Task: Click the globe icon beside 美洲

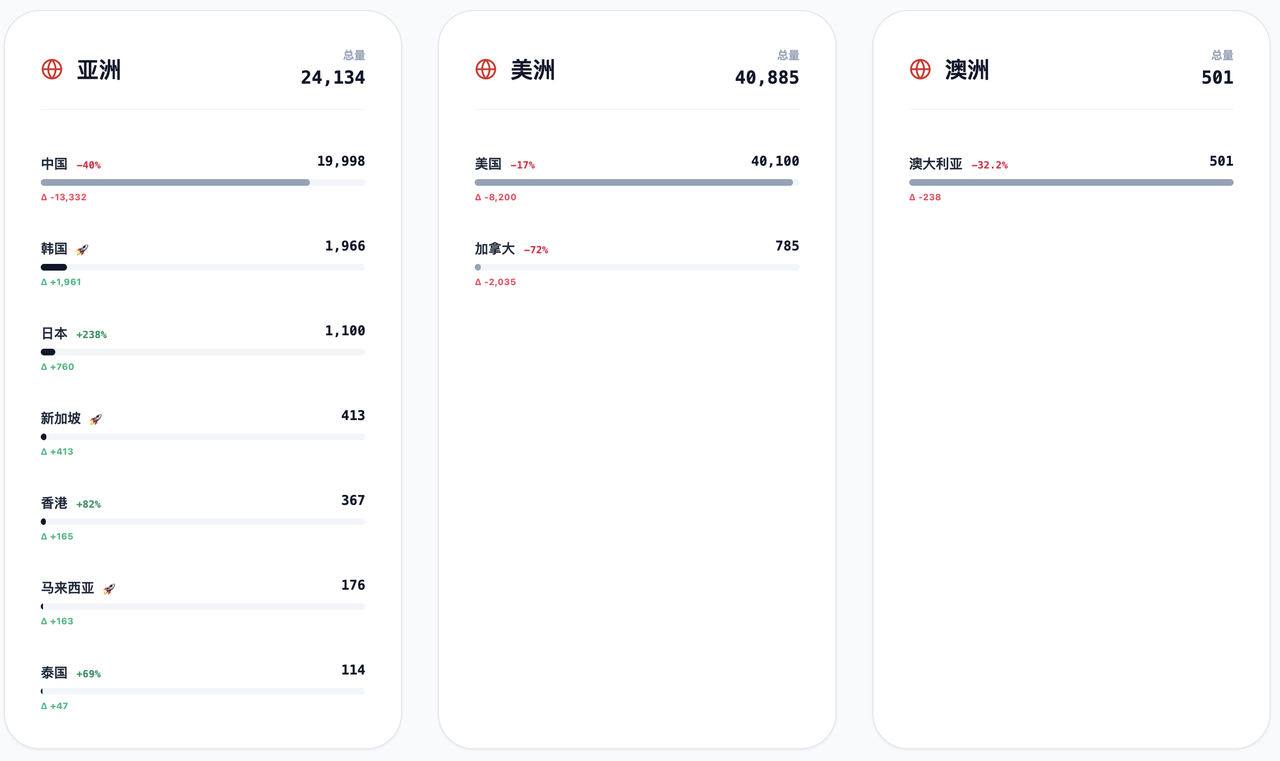Action: [486, 69]
